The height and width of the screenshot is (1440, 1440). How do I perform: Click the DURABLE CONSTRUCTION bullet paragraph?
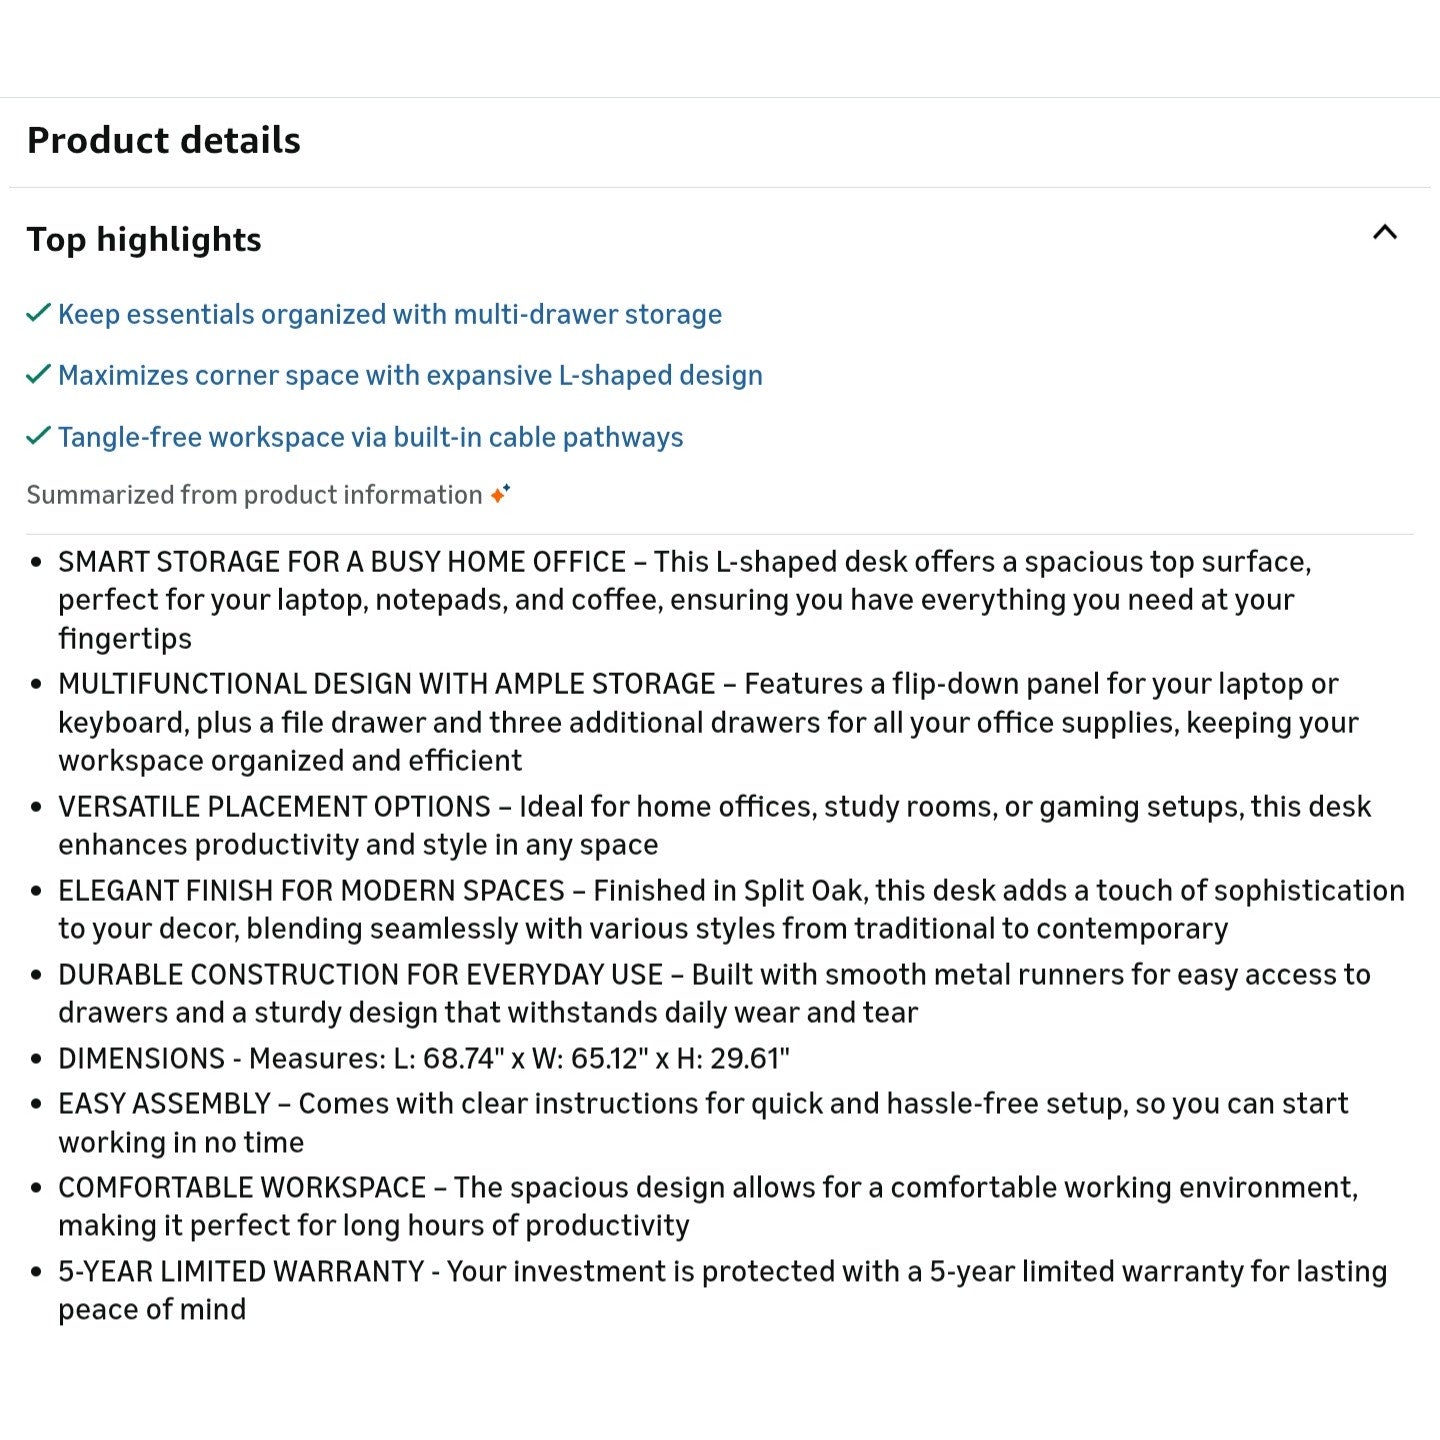click(714, 993)
